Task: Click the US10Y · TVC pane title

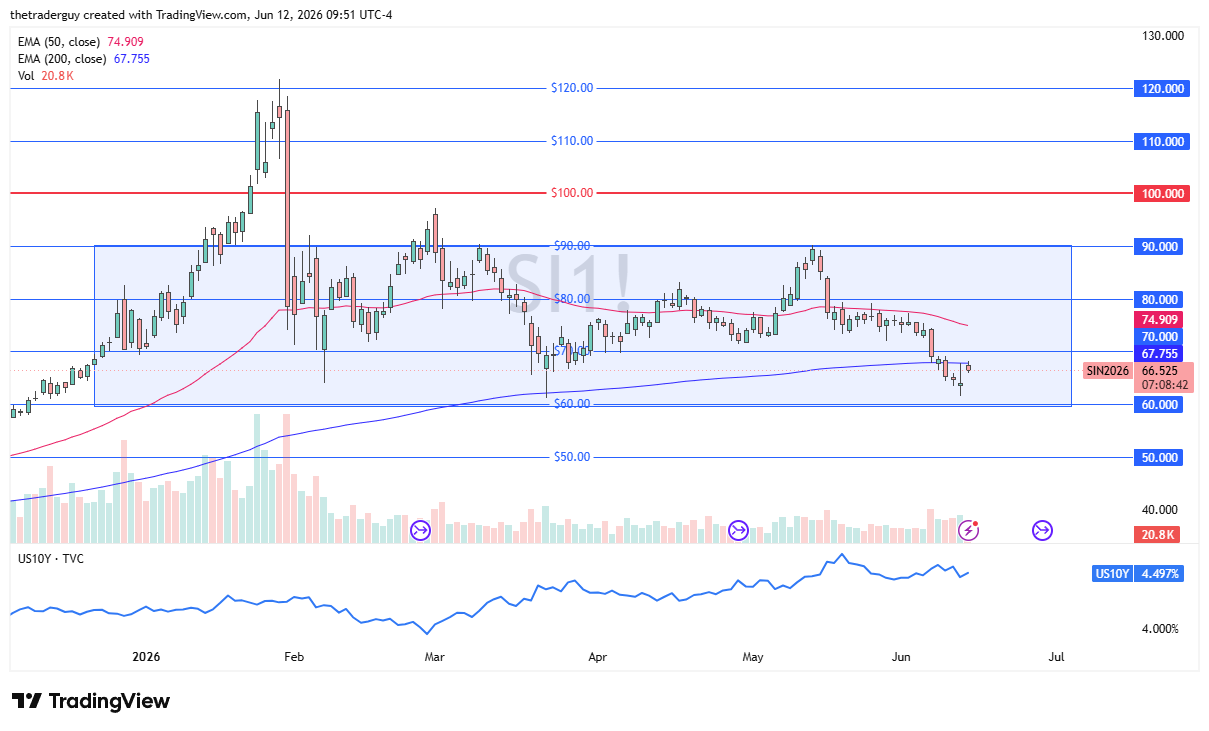Action: [51, 558]
